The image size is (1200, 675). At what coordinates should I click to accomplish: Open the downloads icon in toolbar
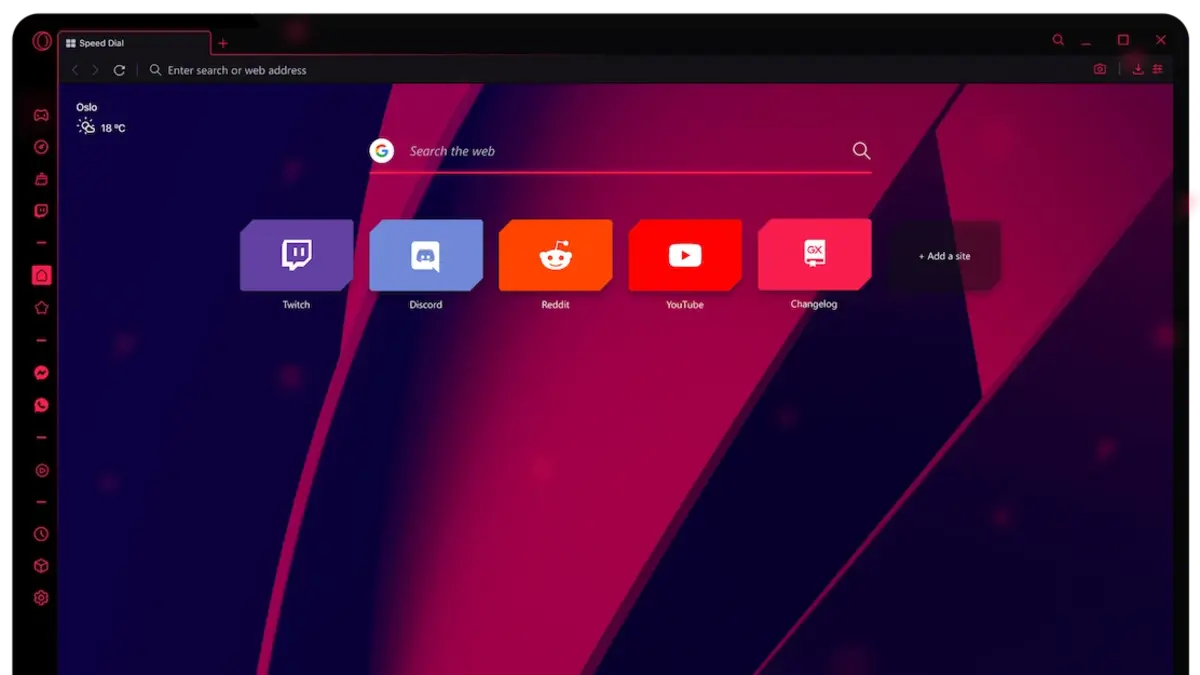(x=1137, y=69)
